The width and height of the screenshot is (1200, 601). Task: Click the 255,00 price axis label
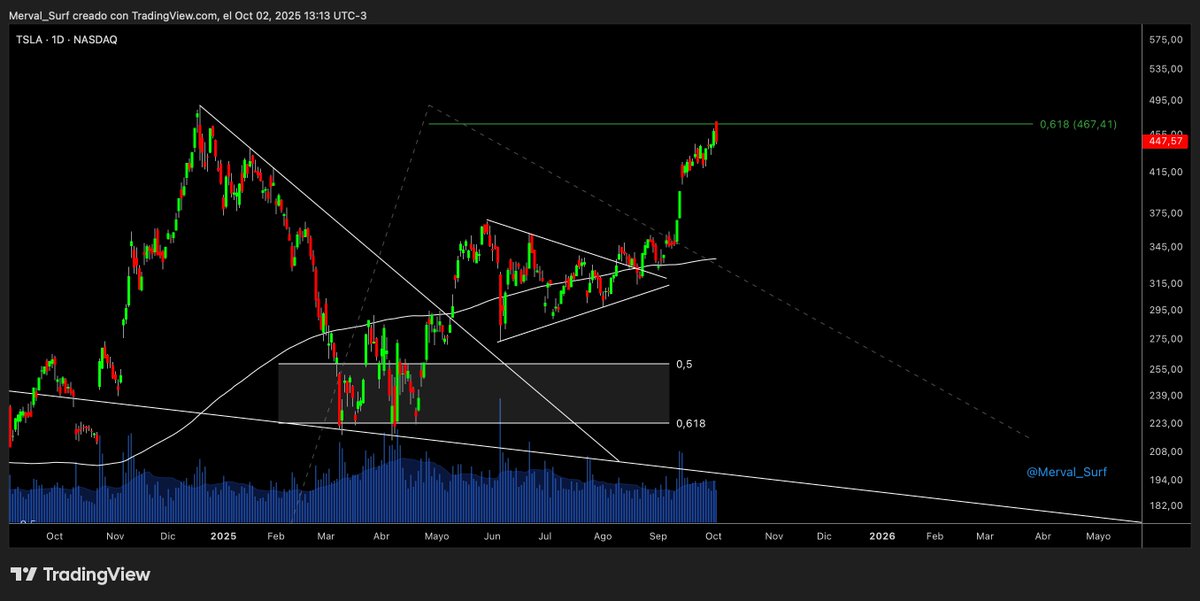pyautogui.click(x=1167, y=369)
